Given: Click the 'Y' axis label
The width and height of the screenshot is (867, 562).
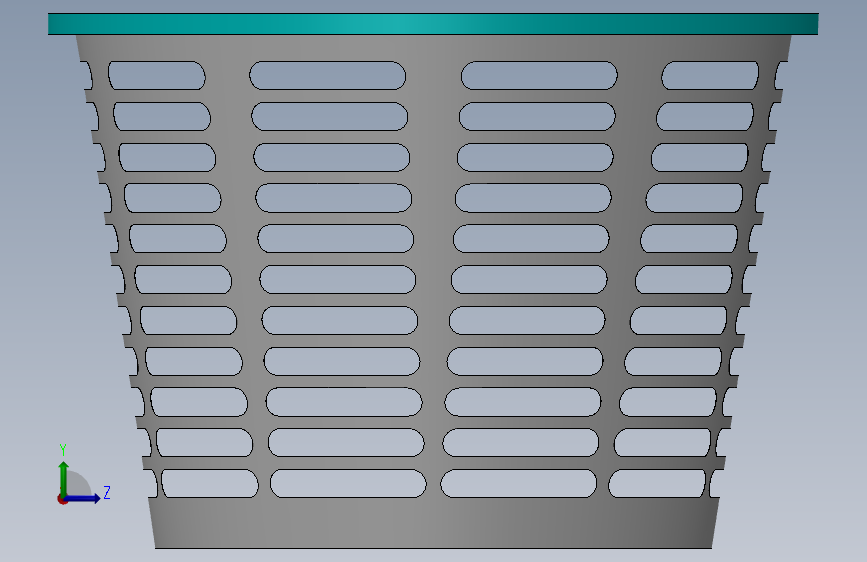Looking at the screenshot, I should pos(63,450).
